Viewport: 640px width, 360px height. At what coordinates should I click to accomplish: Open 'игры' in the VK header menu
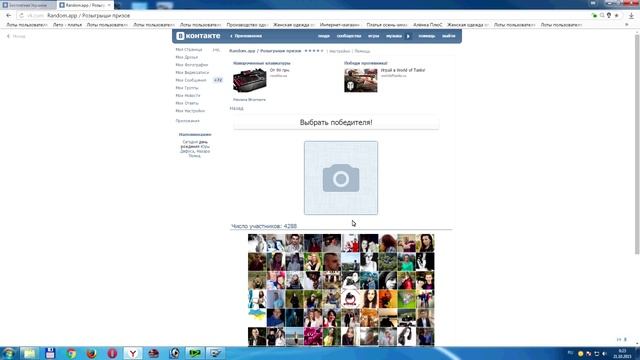373,36
